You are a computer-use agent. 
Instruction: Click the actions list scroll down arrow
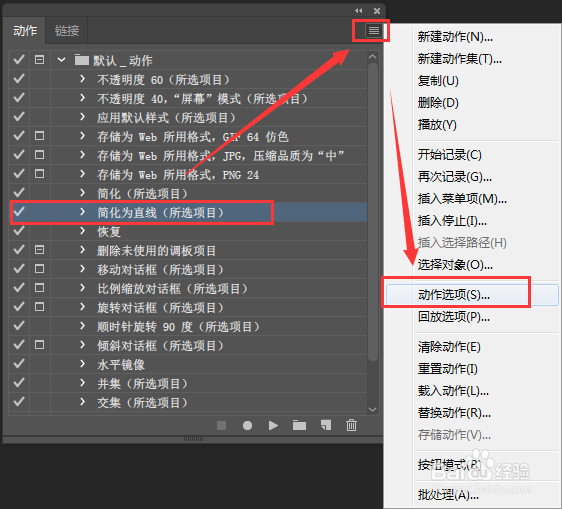372,409
